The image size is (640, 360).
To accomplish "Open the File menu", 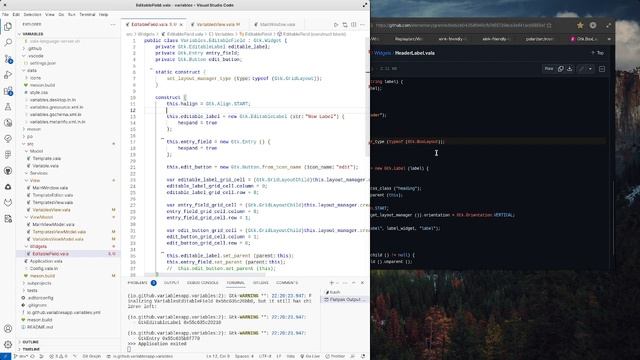I will click(x=5, y=14).
